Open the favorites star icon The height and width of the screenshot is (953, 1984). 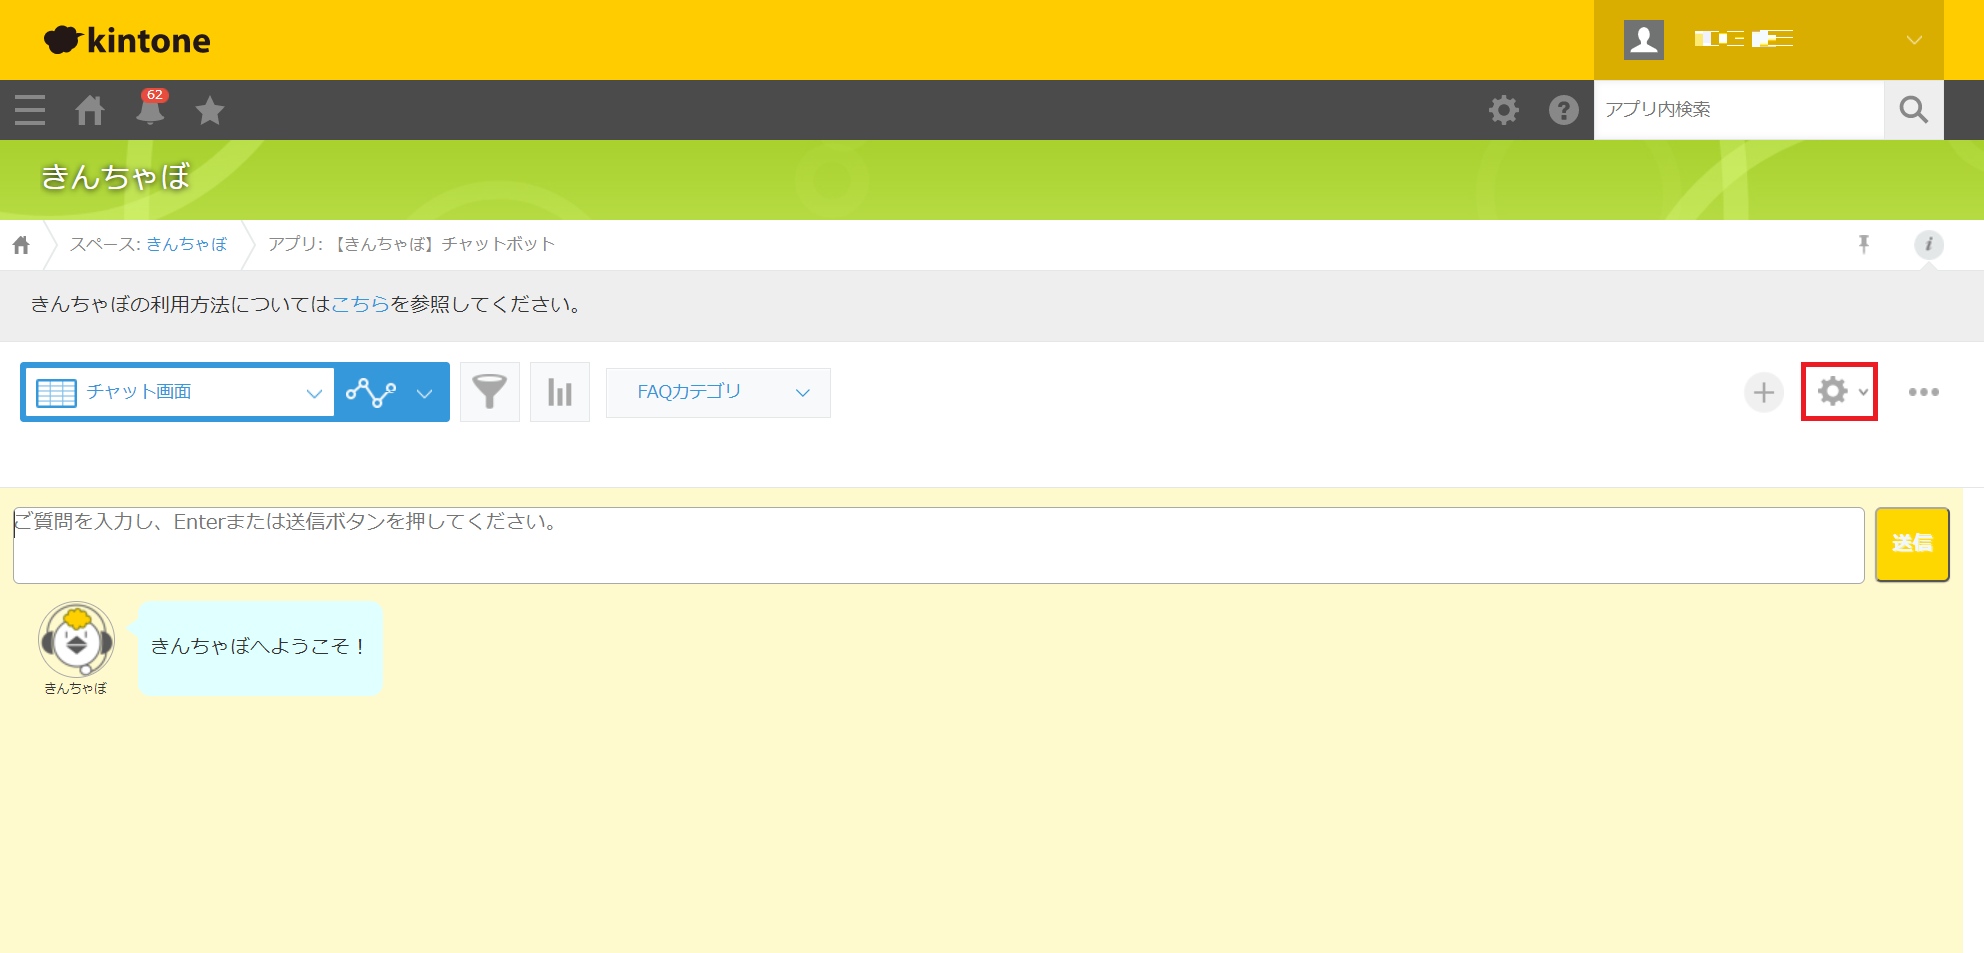210,110
